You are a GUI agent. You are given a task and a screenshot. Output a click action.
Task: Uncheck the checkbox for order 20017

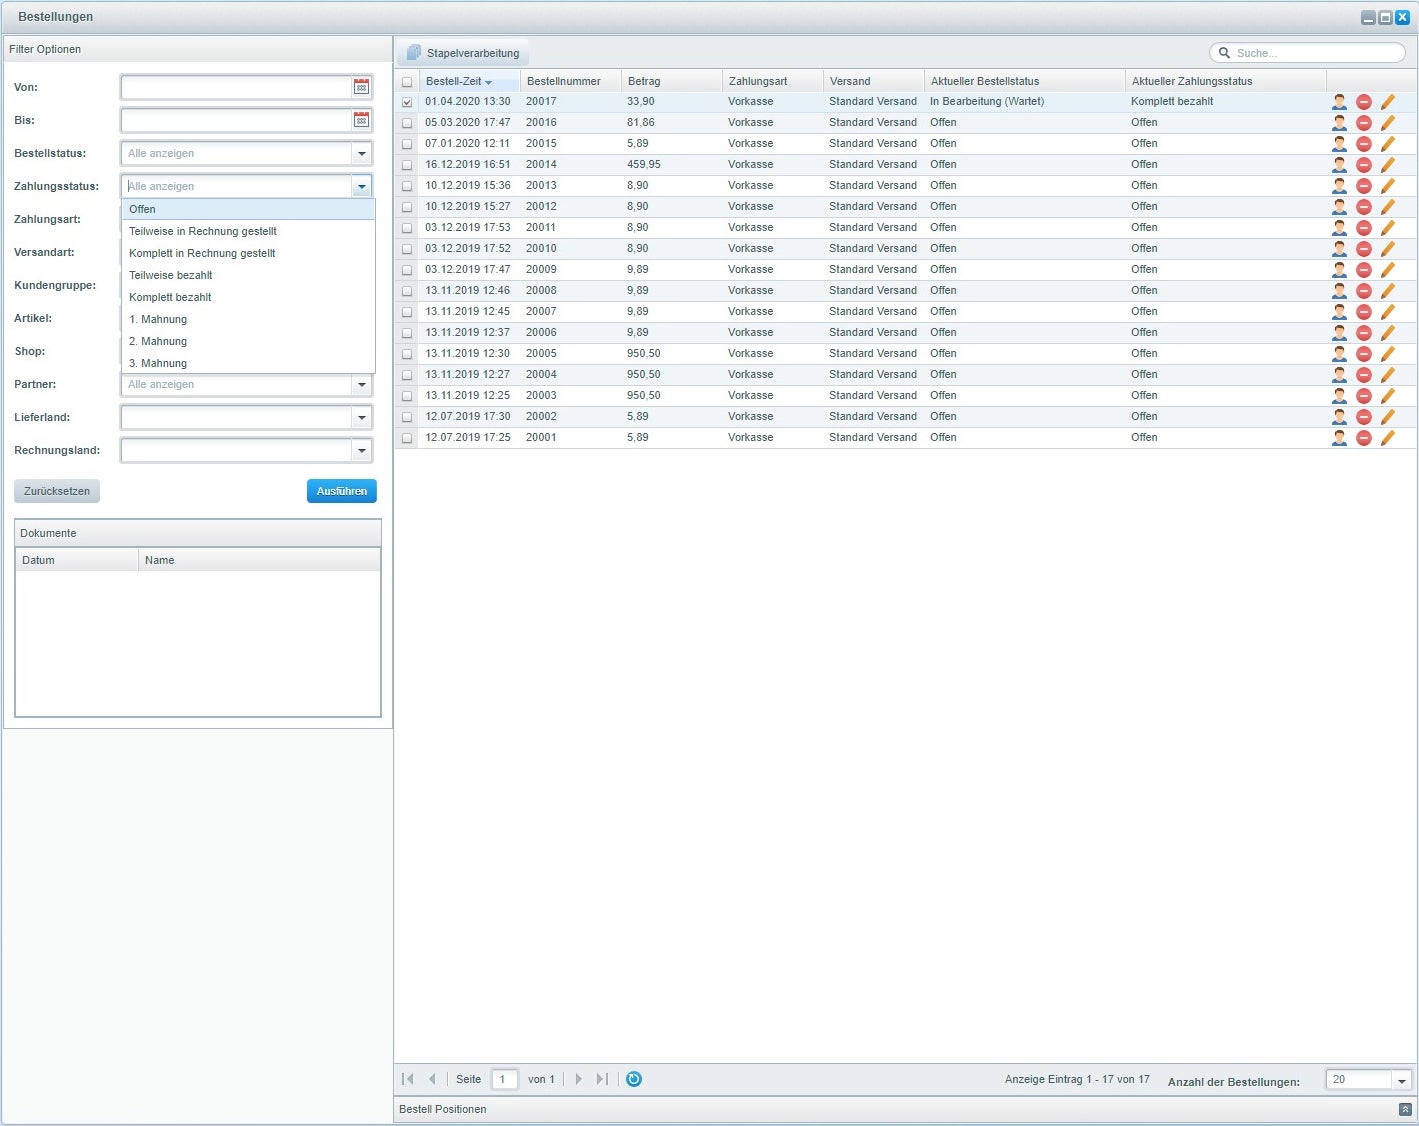coord(407,102)
